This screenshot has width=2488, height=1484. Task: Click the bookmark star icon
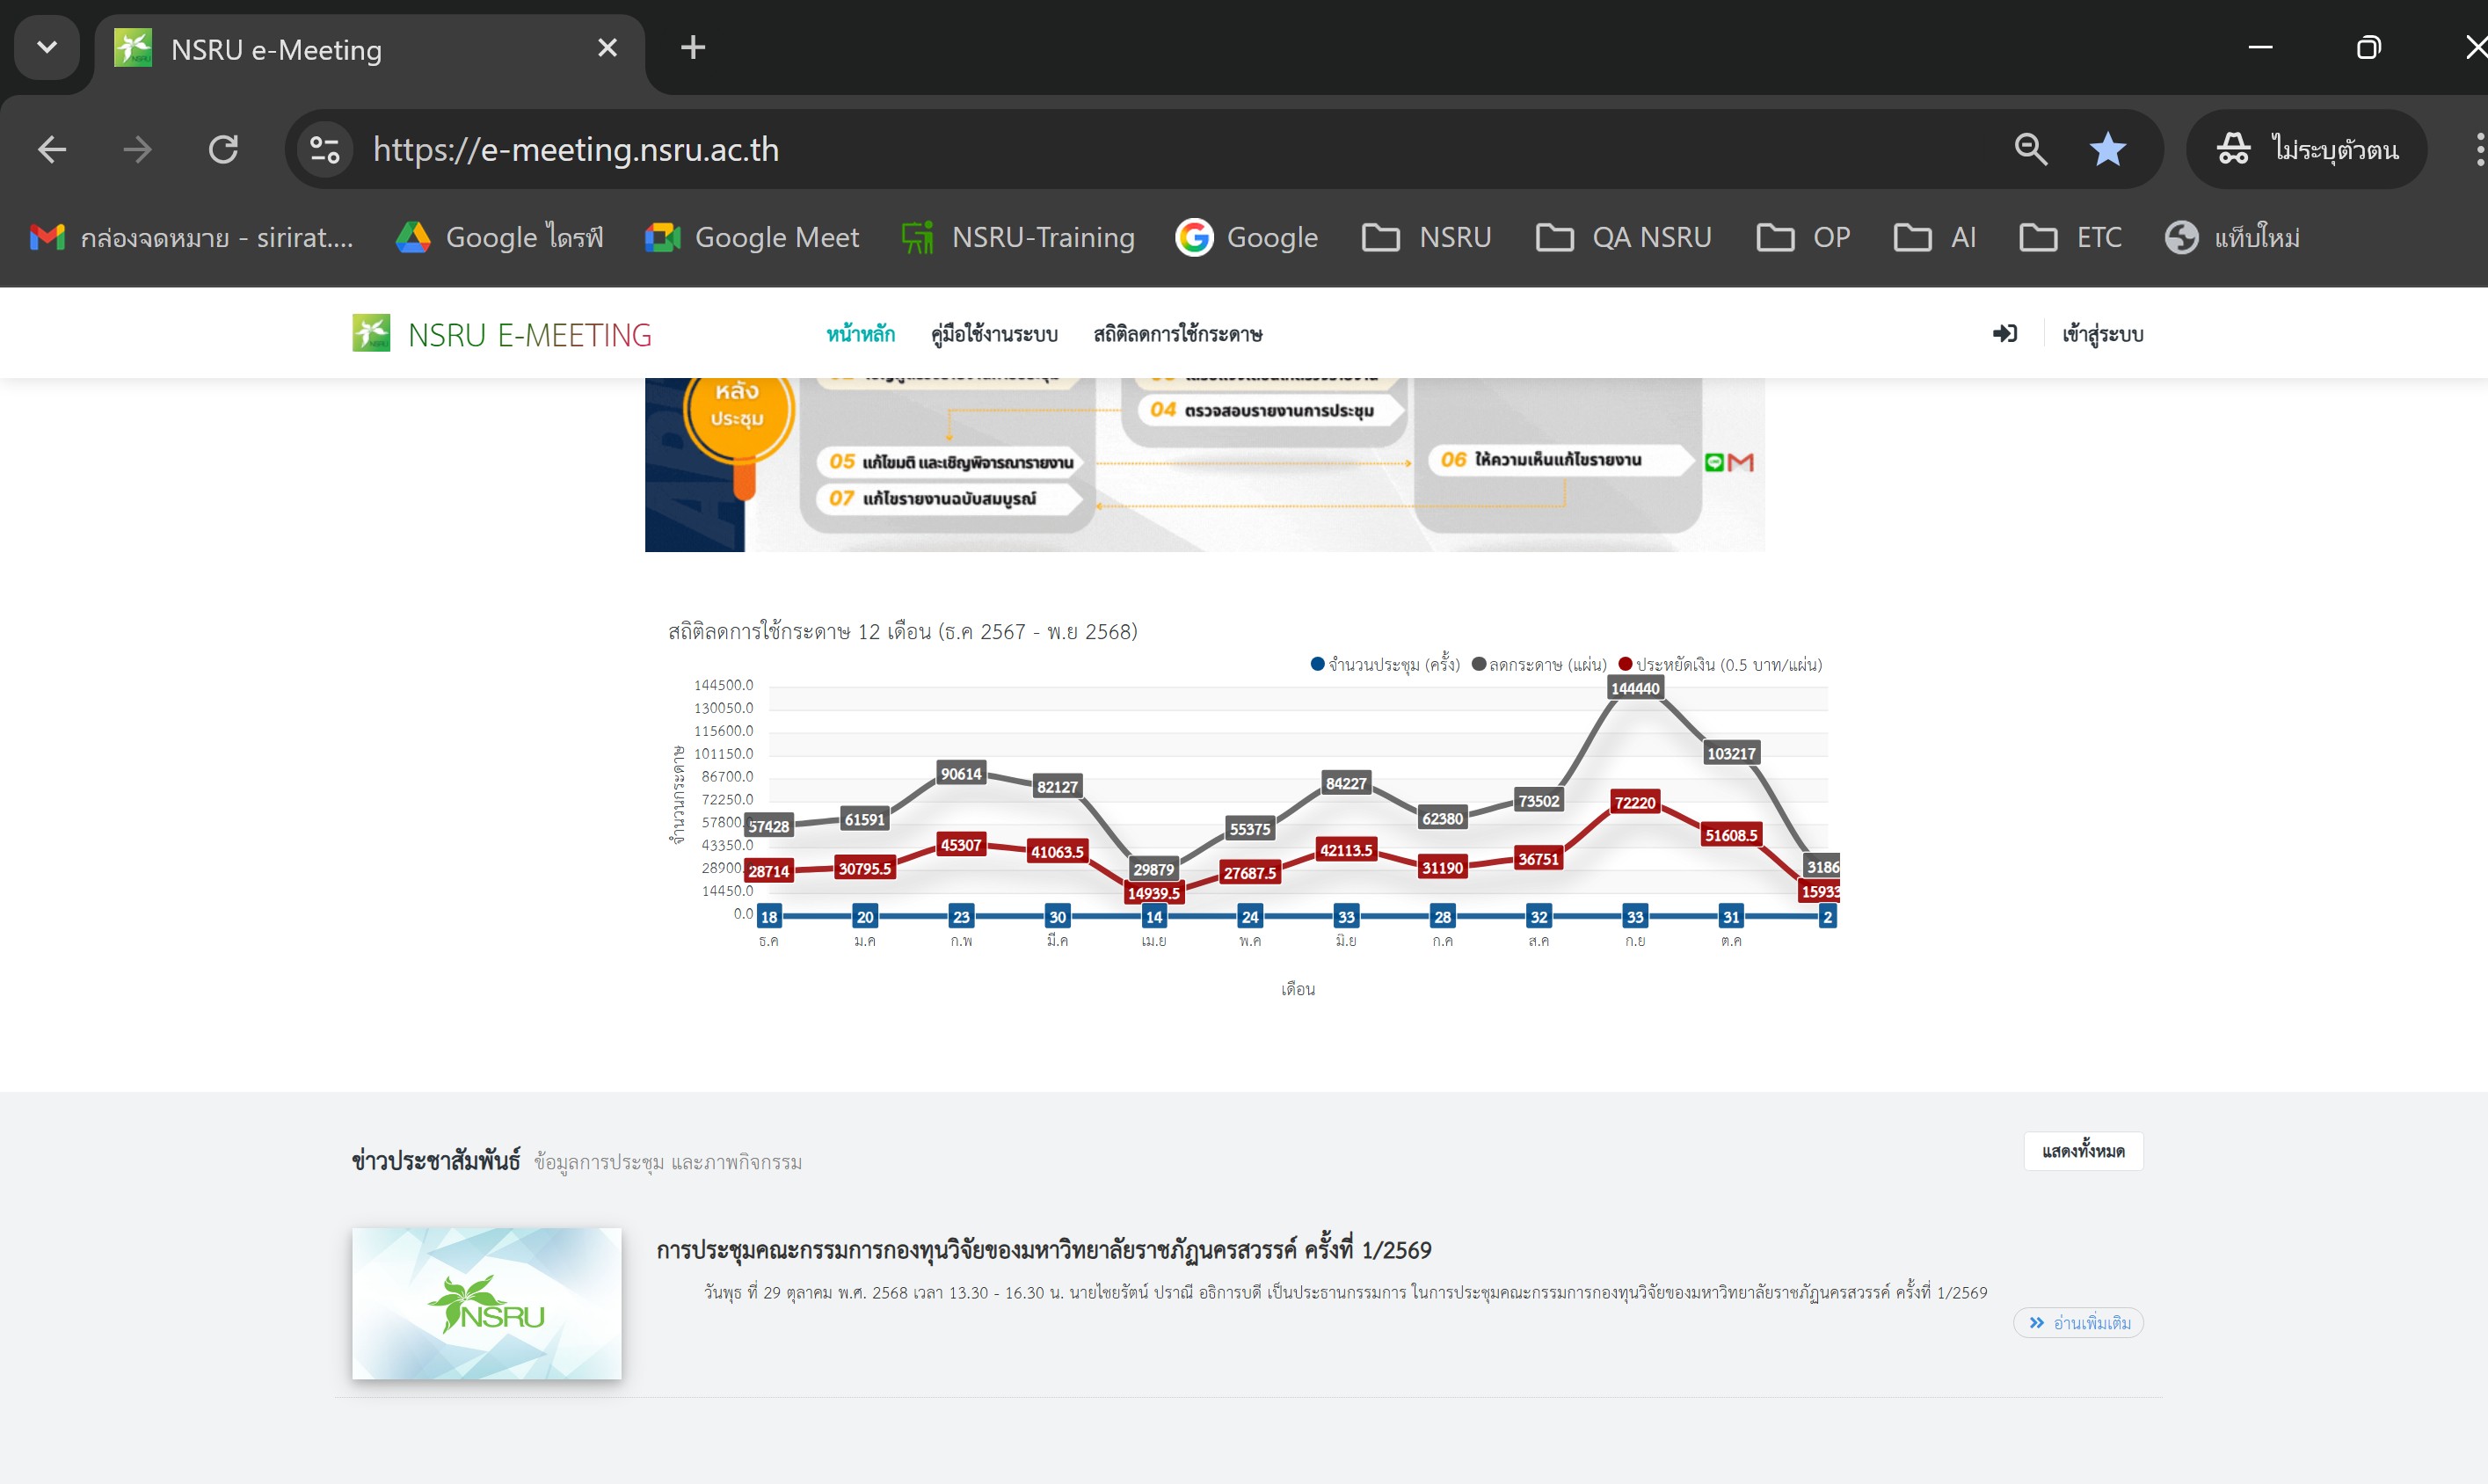(2107, 150)
